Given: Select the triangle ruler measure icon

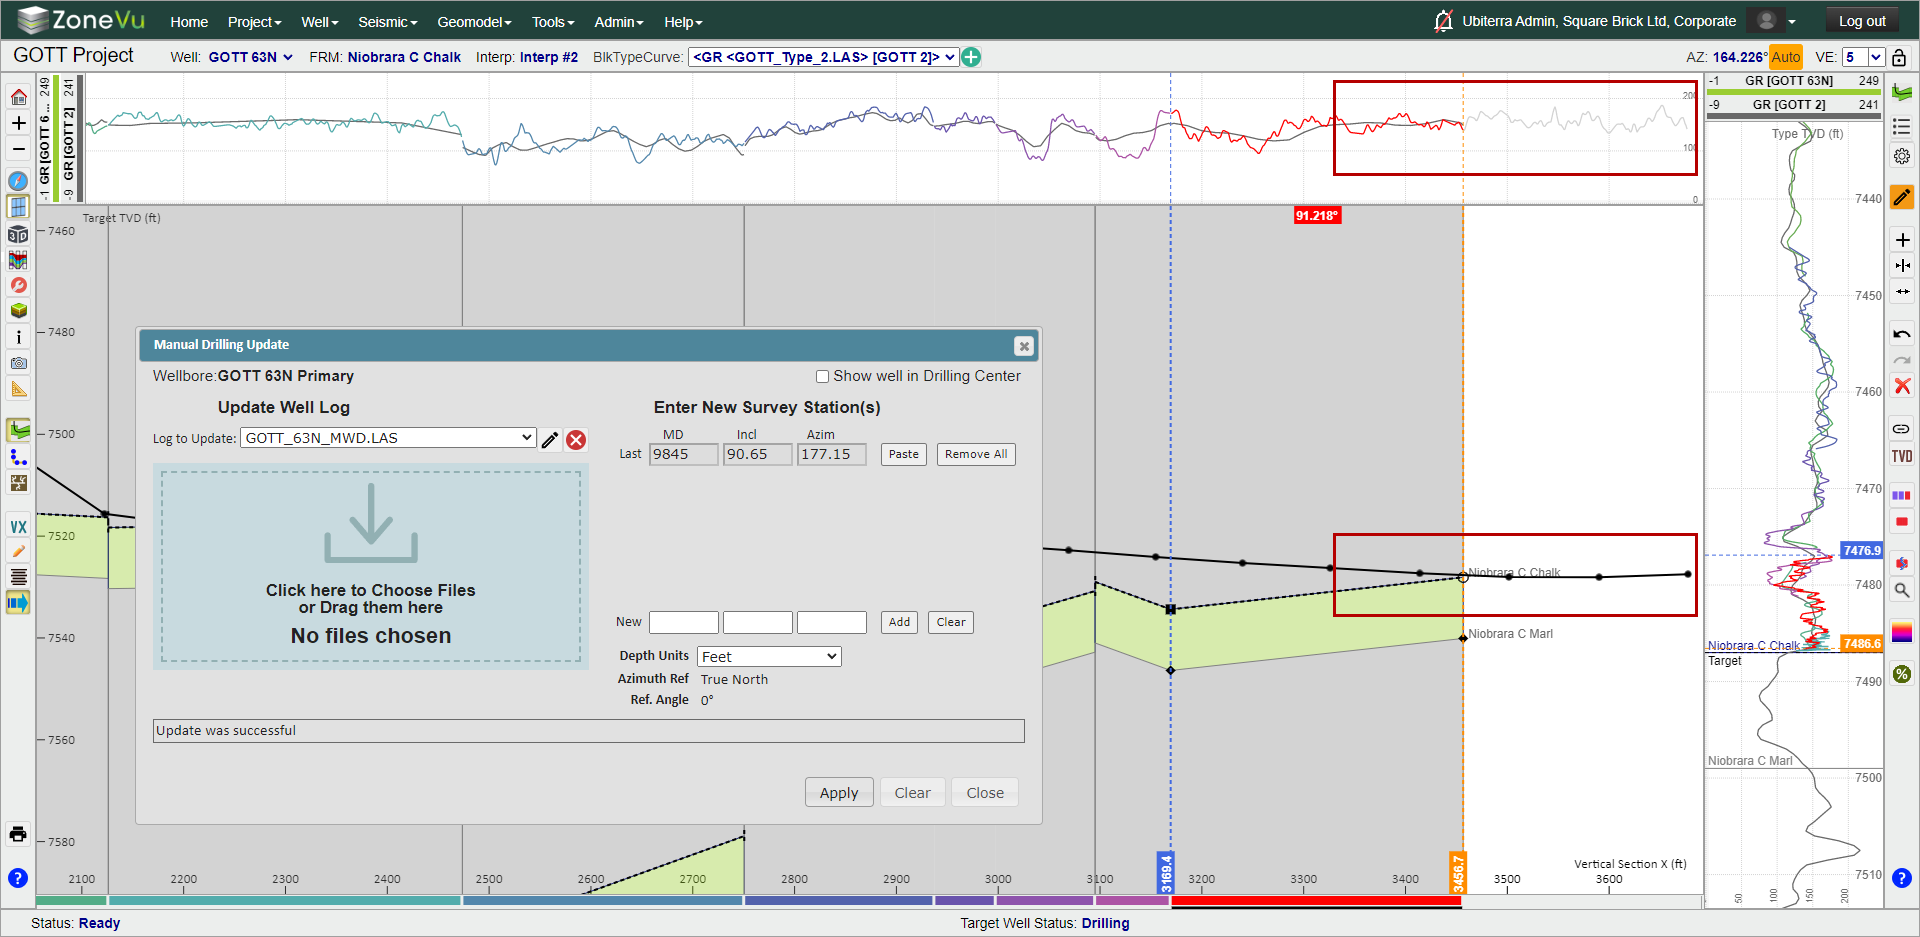Looking at the screenshot, I should 18,389.
